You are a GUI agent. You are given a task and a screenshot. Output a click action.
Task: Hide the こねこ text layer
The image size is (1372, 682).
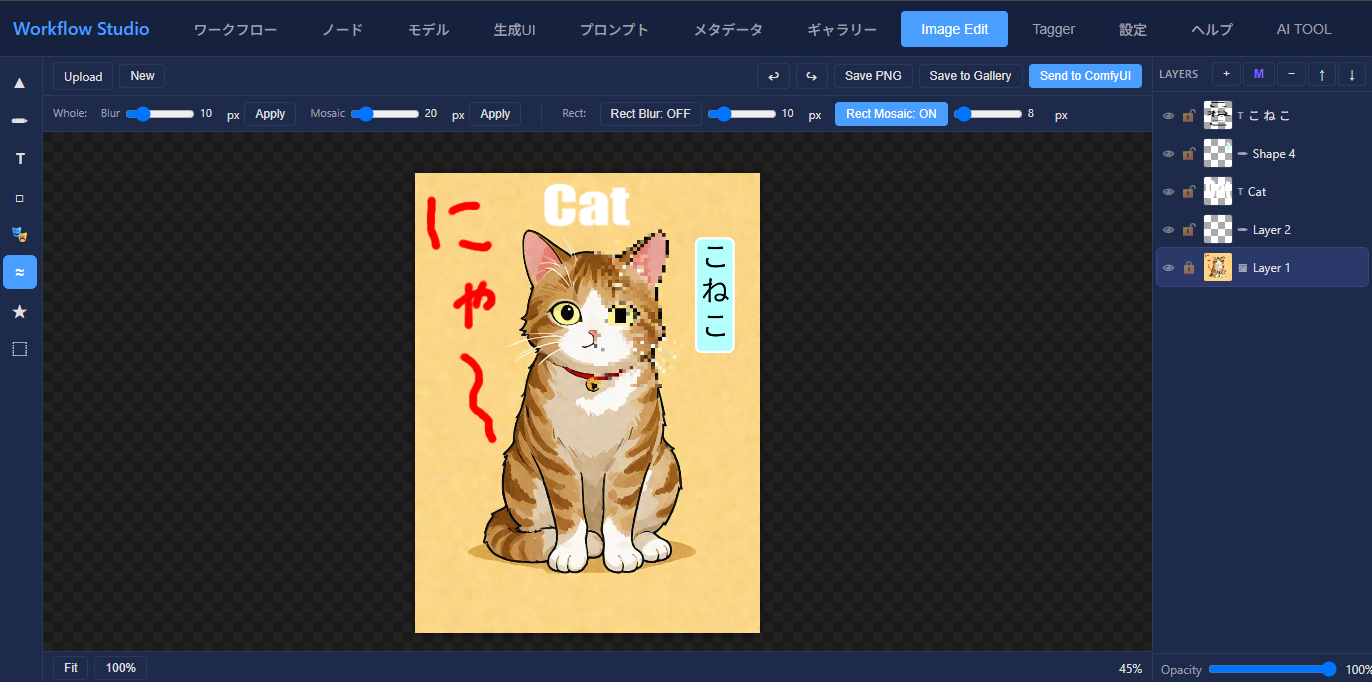[x=1168, y=116]
